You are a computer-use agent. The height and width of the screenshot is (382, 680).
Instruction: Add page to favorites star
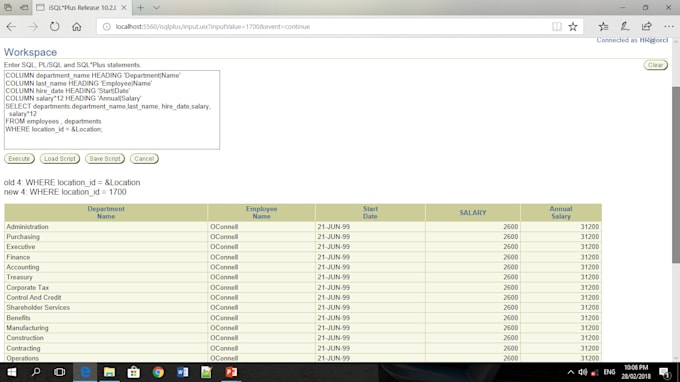(573, 26)
